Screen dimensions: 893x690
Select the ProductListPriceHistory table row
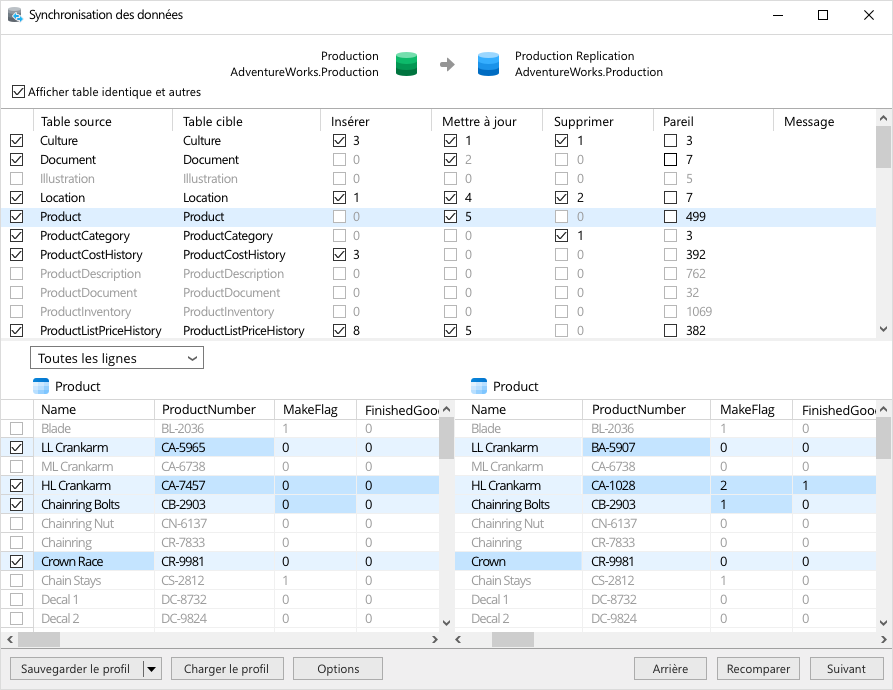coord(438,331)
